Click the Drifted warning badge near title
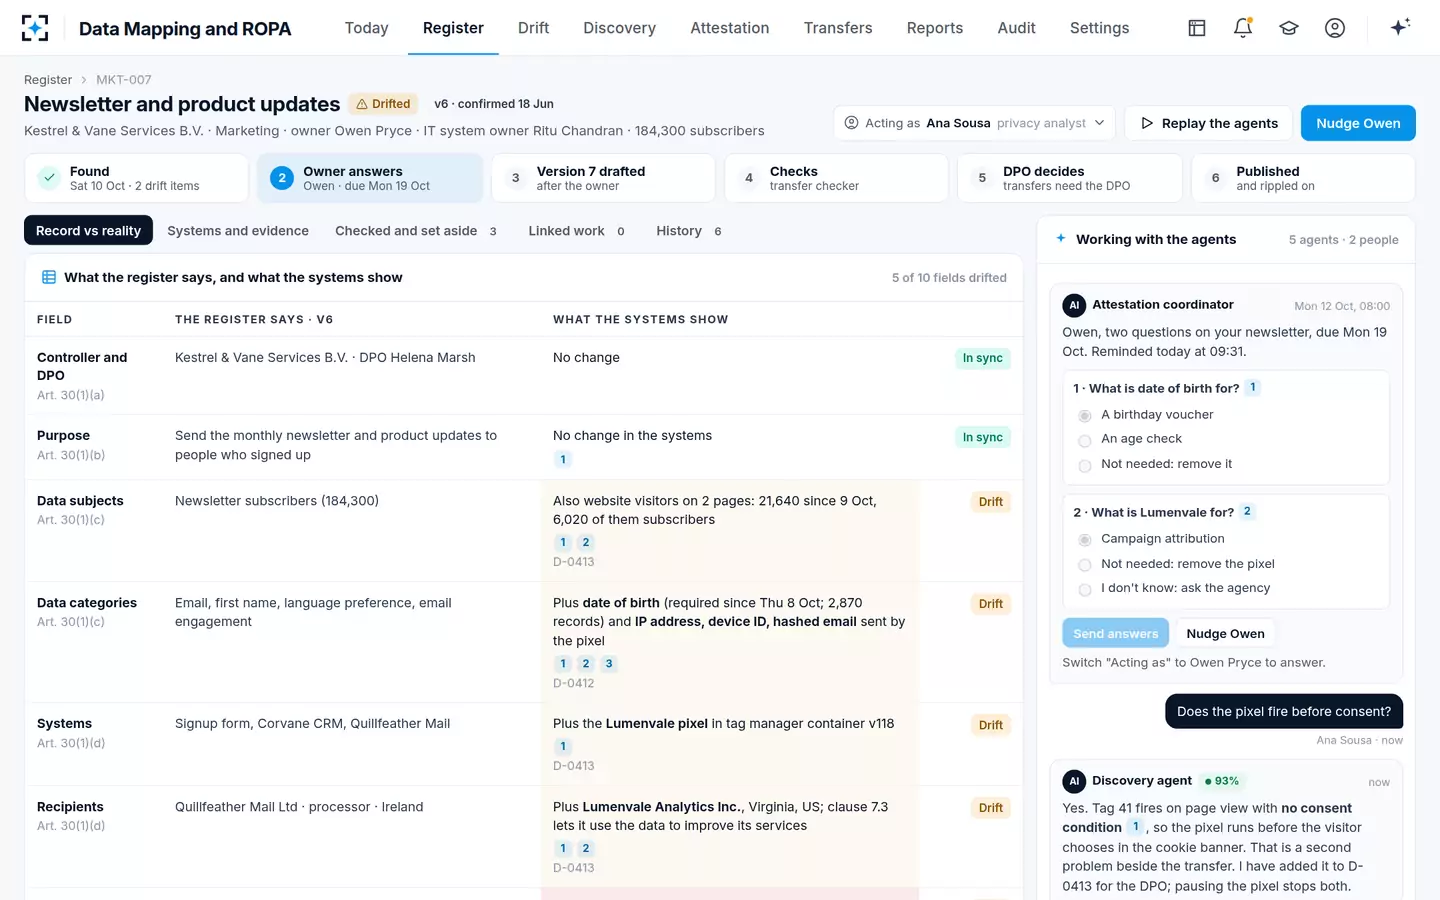 (x=383, y=104)
